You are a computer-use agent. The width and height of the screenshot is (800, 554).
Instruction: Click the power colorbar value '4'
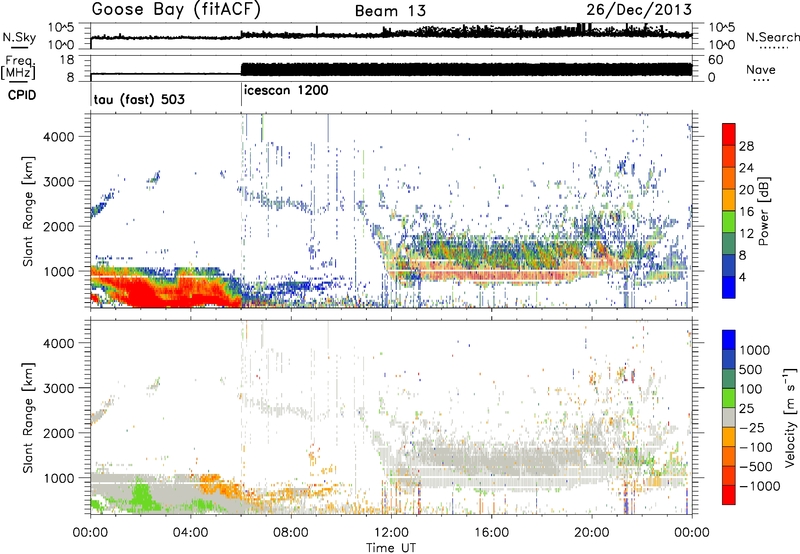click(x=742, y=278)
